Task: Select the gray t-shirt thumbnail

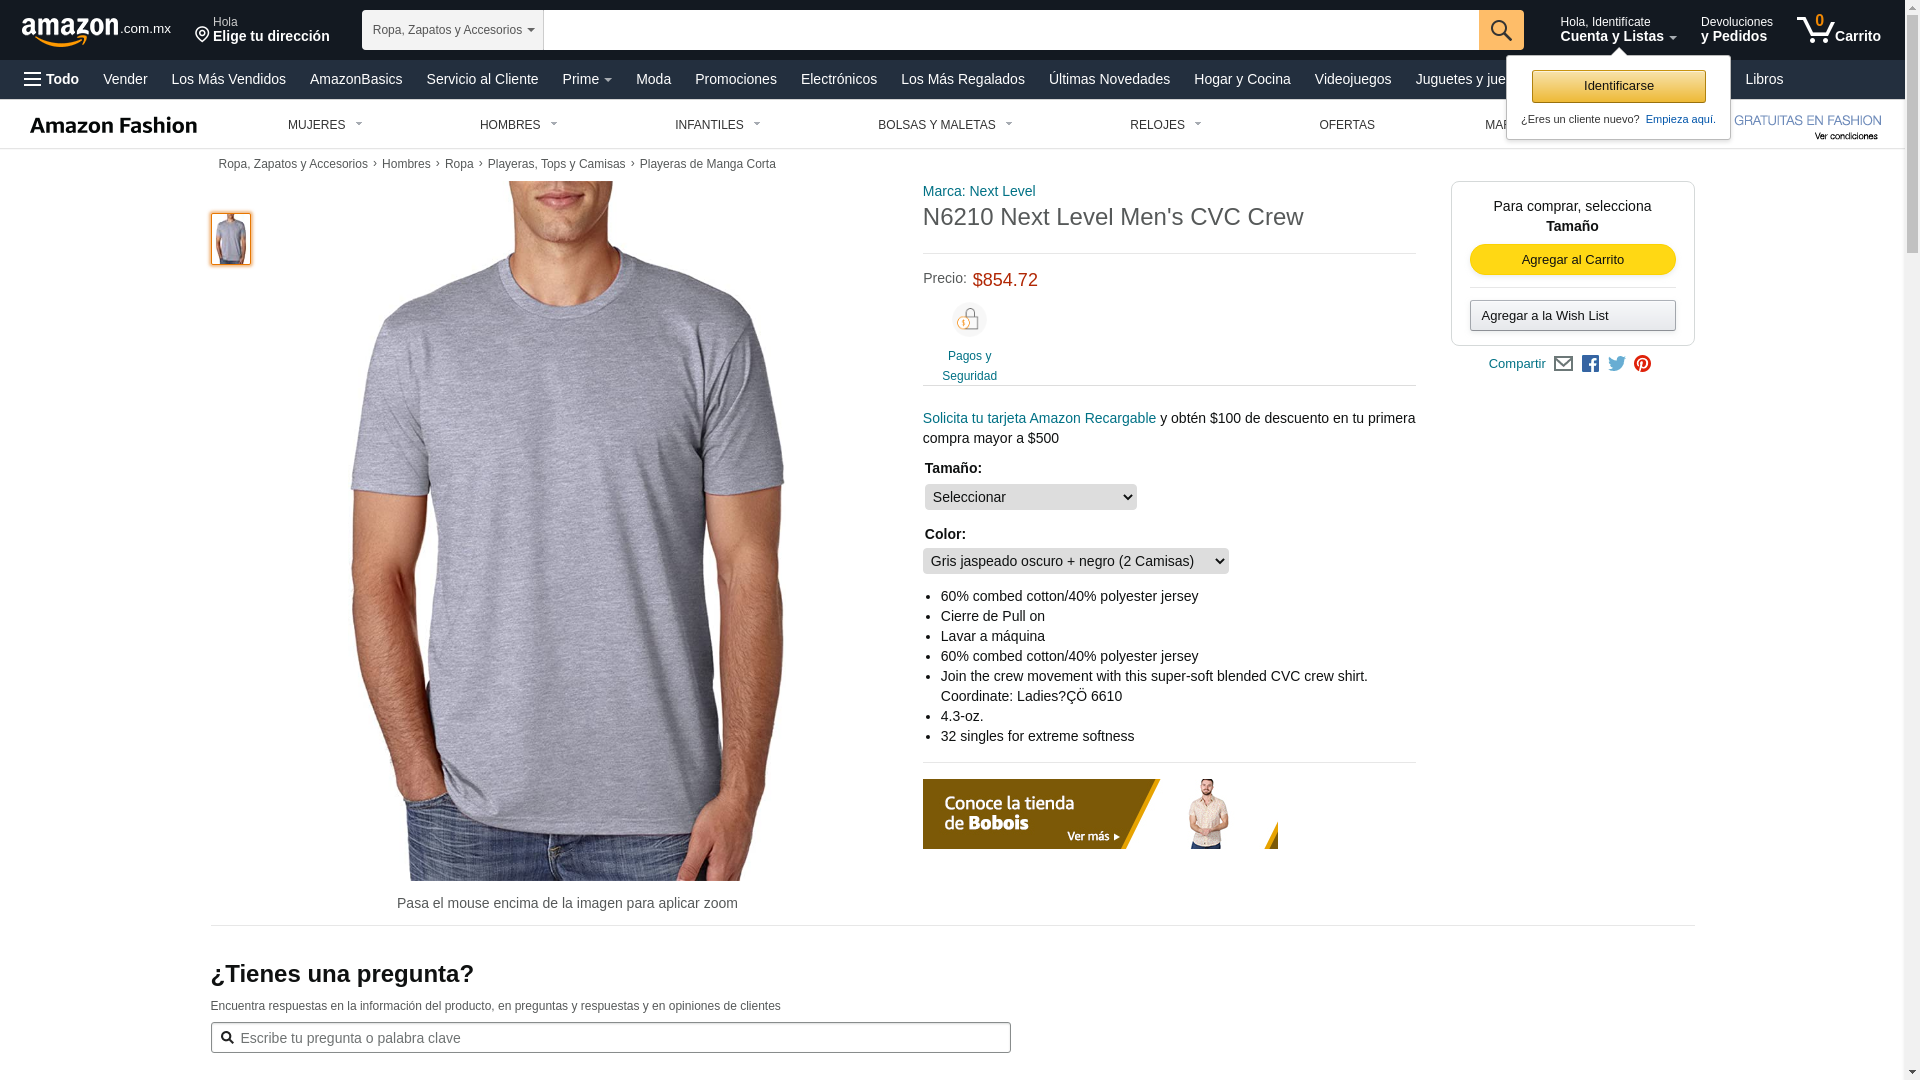Action: click(x=231, y=239)
